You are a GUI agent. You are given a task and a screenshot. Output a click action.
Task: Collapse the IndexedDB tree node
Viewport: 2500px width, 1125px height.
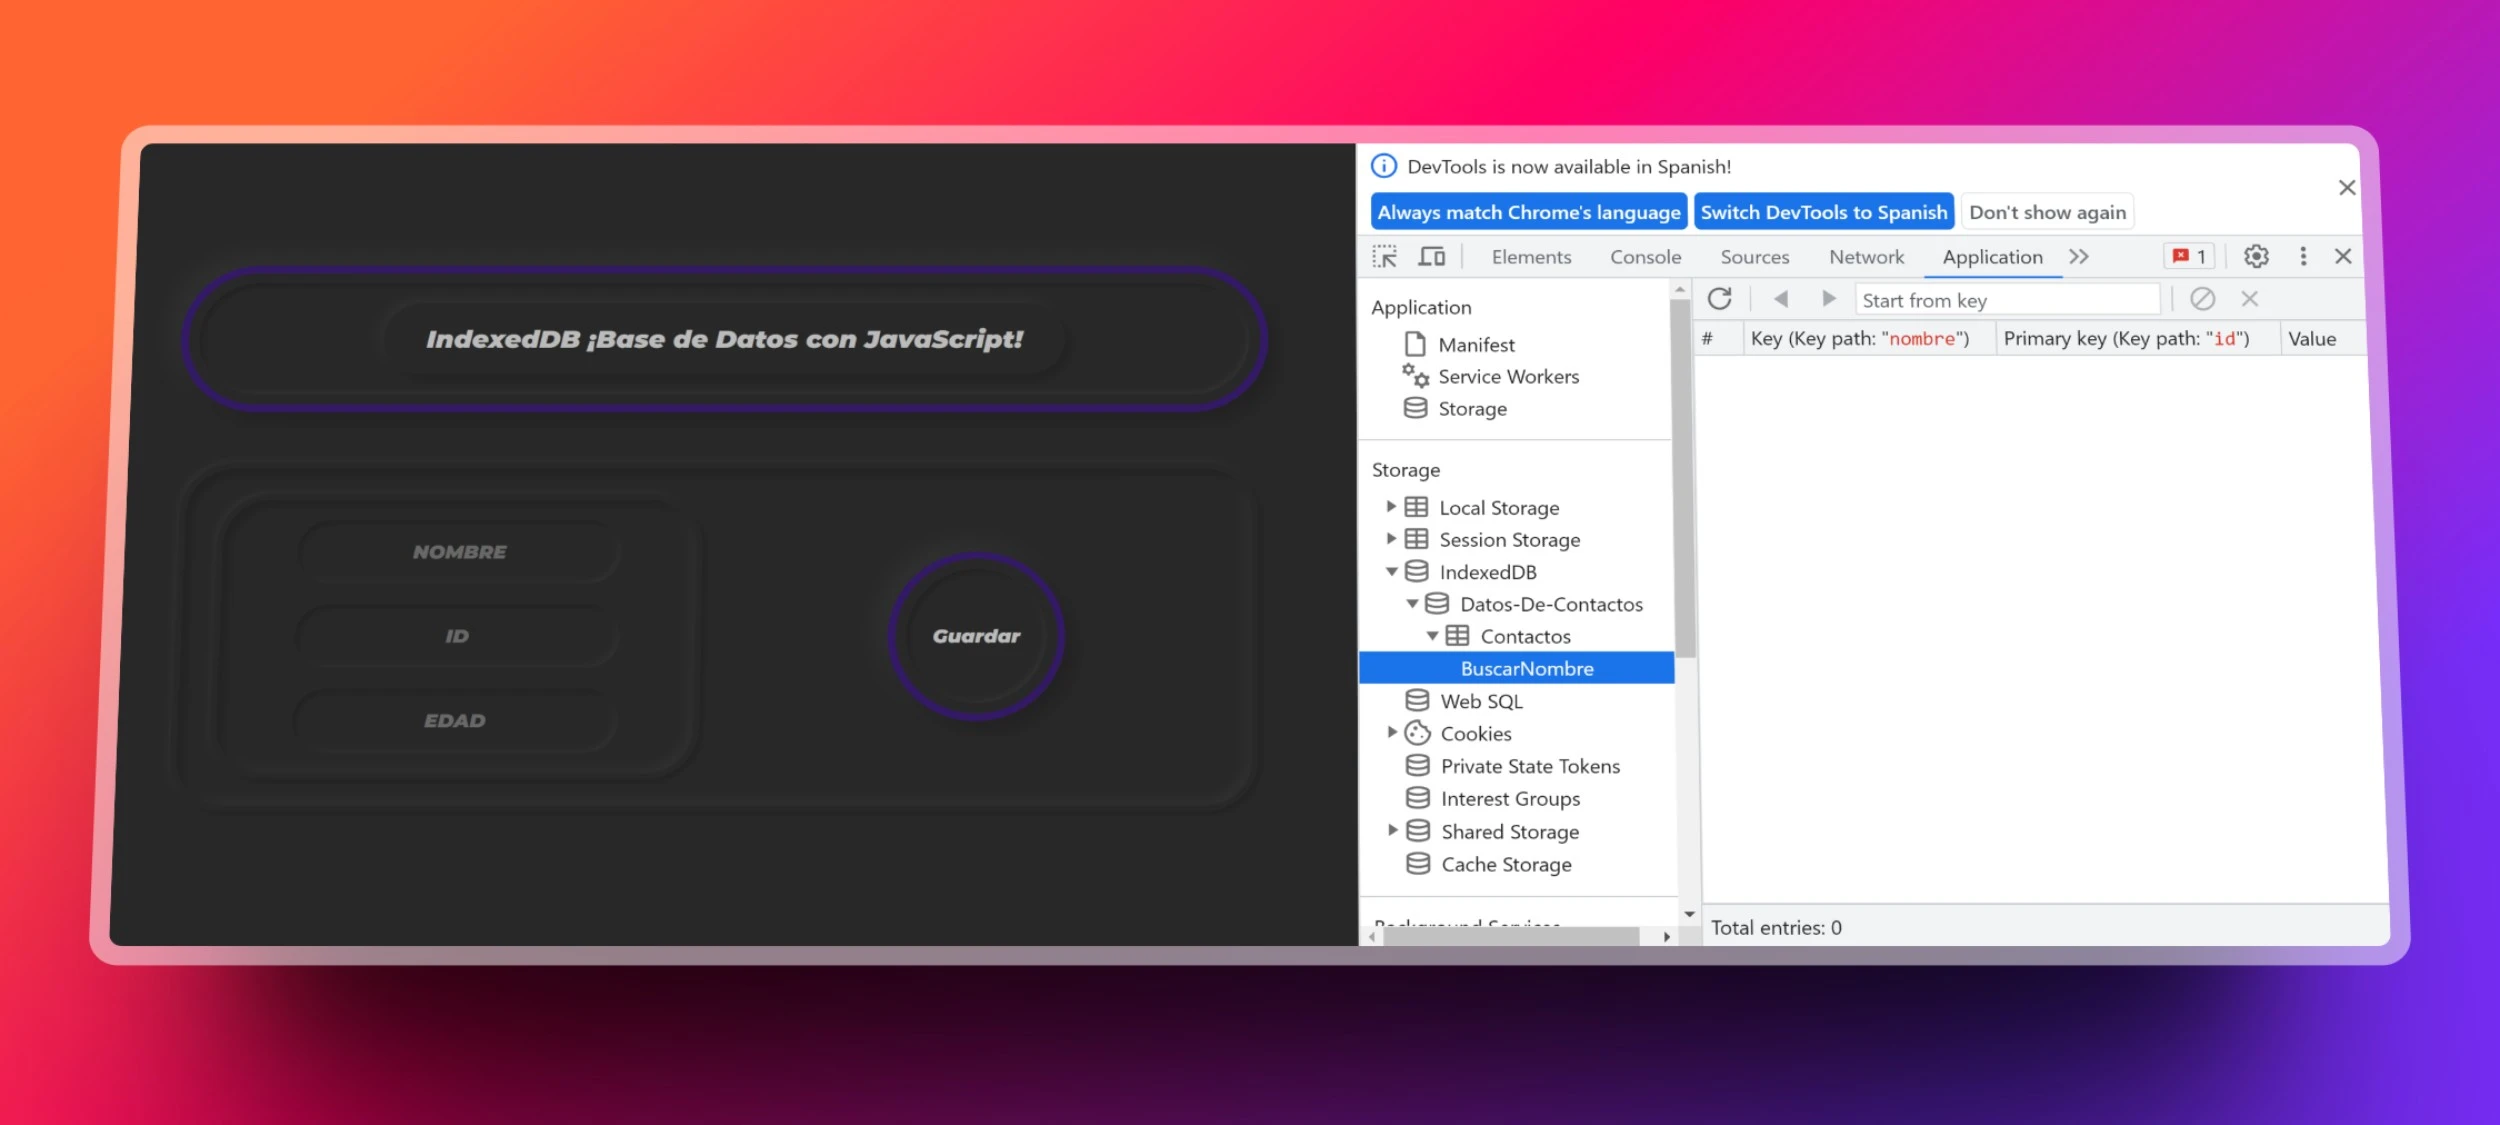click(x=1390, y=572)
